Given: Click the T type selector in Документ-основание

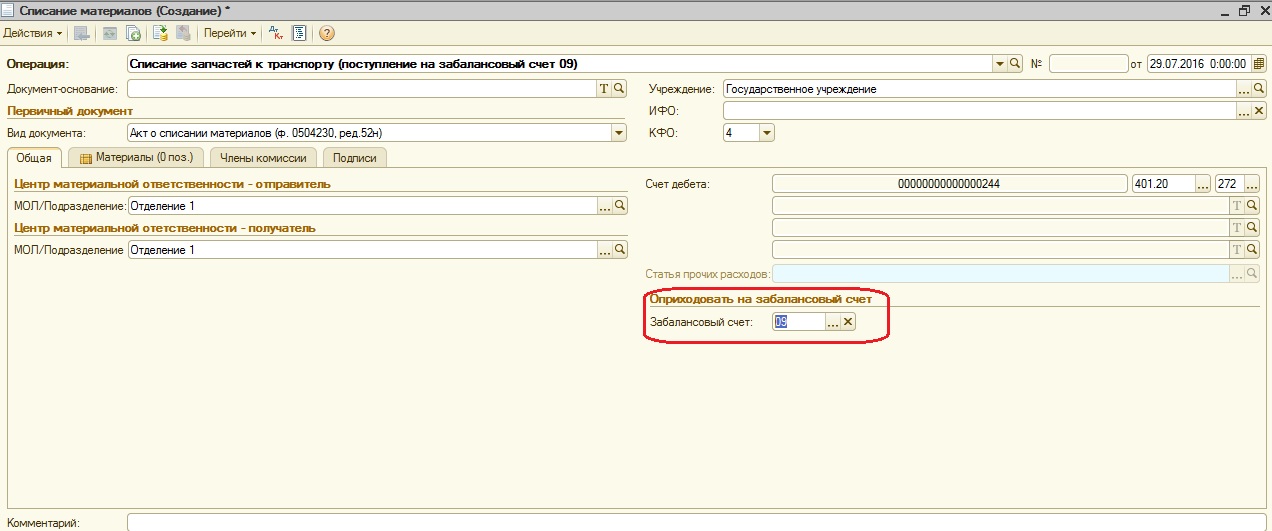Looking at the screenshot, I should 603,89.
